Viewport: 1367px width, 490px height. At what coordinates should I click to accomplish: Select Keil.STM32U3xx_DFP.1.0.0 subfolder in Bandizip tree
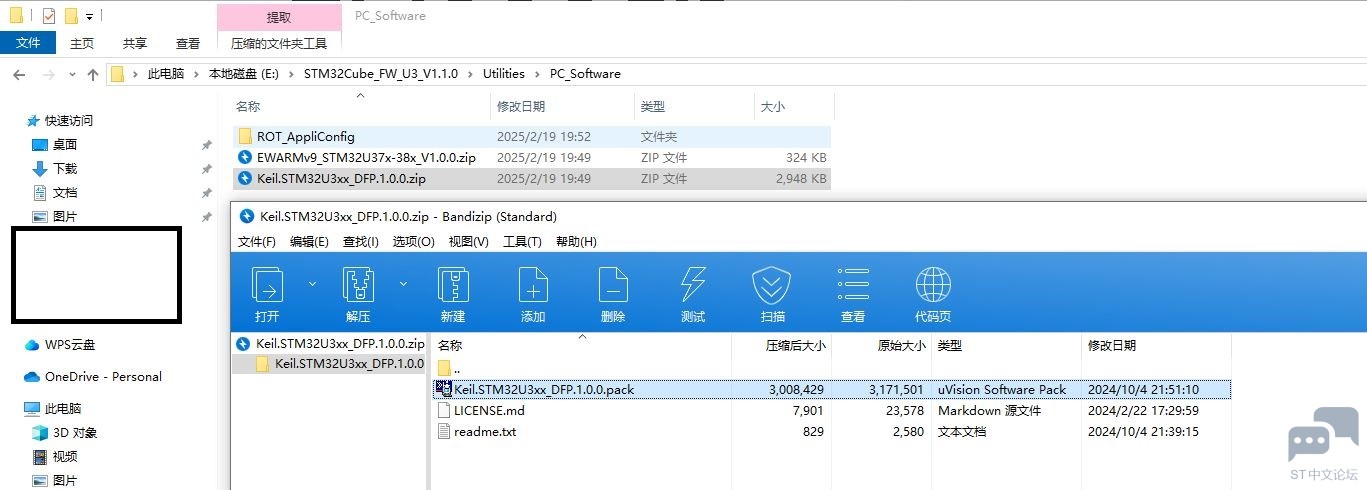click(340, 364)
